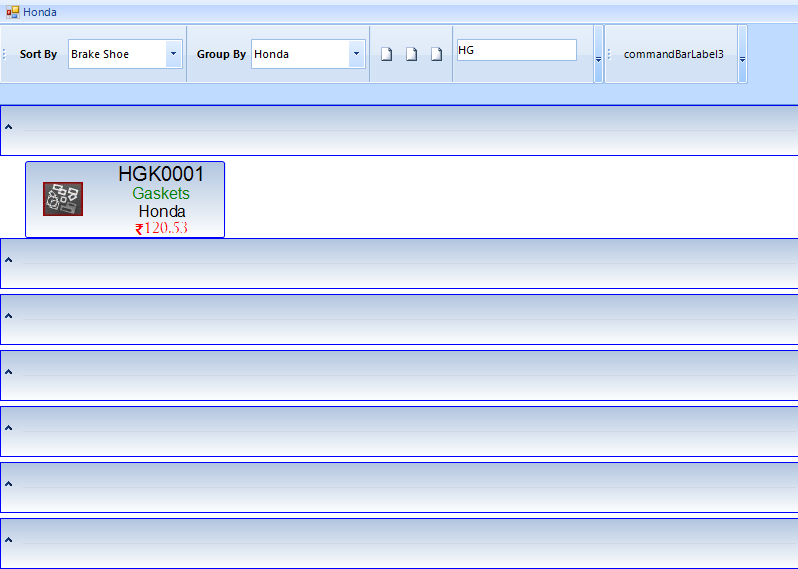
Task: Click the Group By label
Action: (221, 54)
